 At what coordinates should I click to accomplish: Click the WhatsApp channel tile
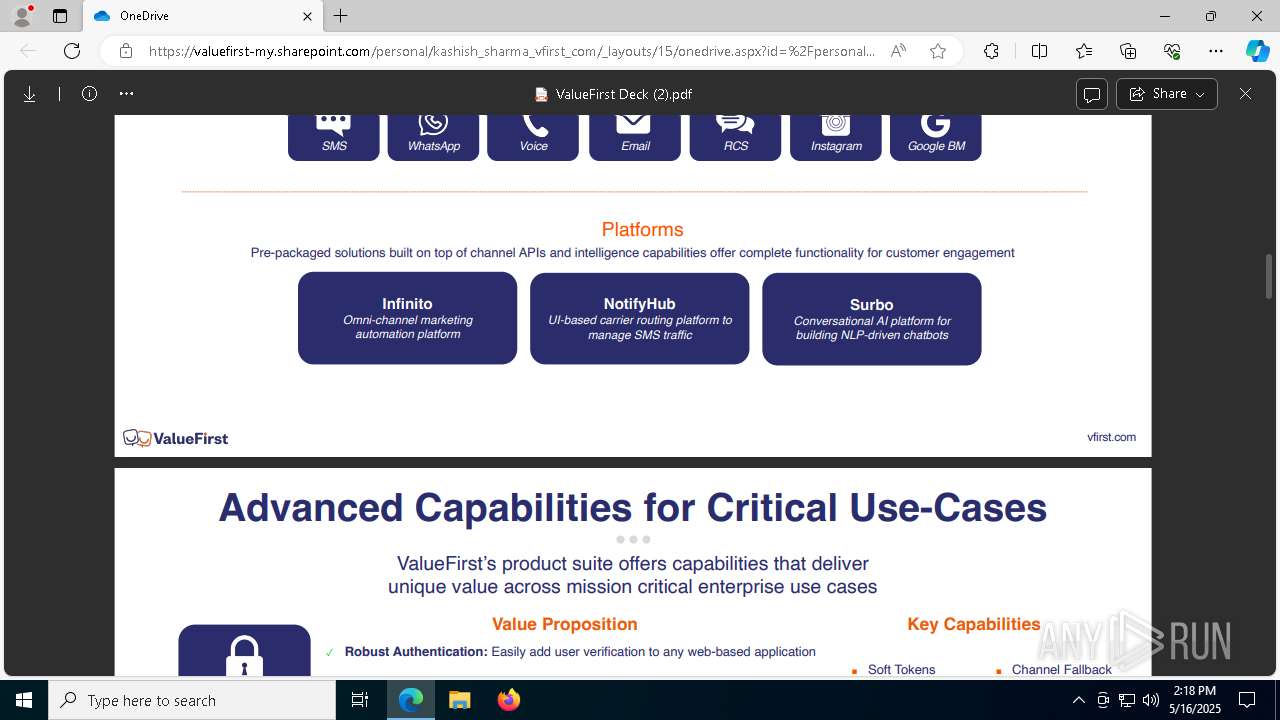pyautogui.click(x=433, y=137)
